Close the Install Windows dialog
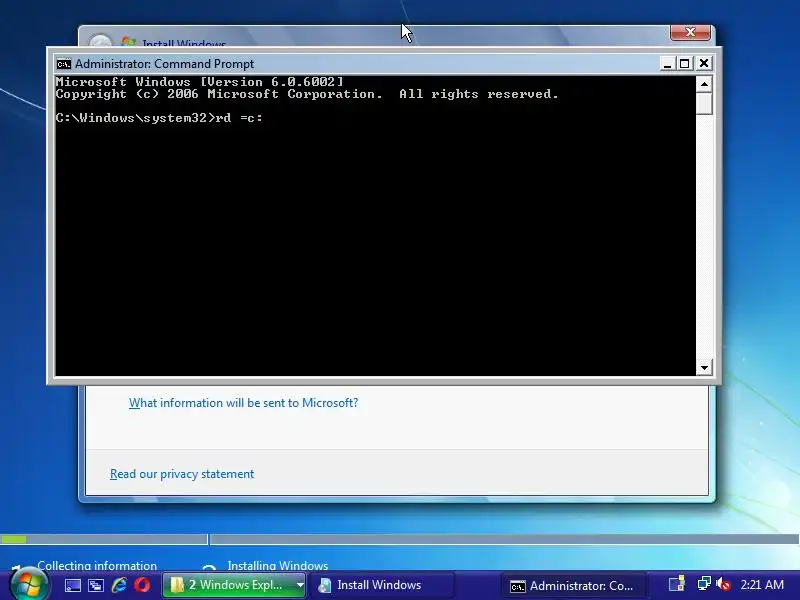 690,32
